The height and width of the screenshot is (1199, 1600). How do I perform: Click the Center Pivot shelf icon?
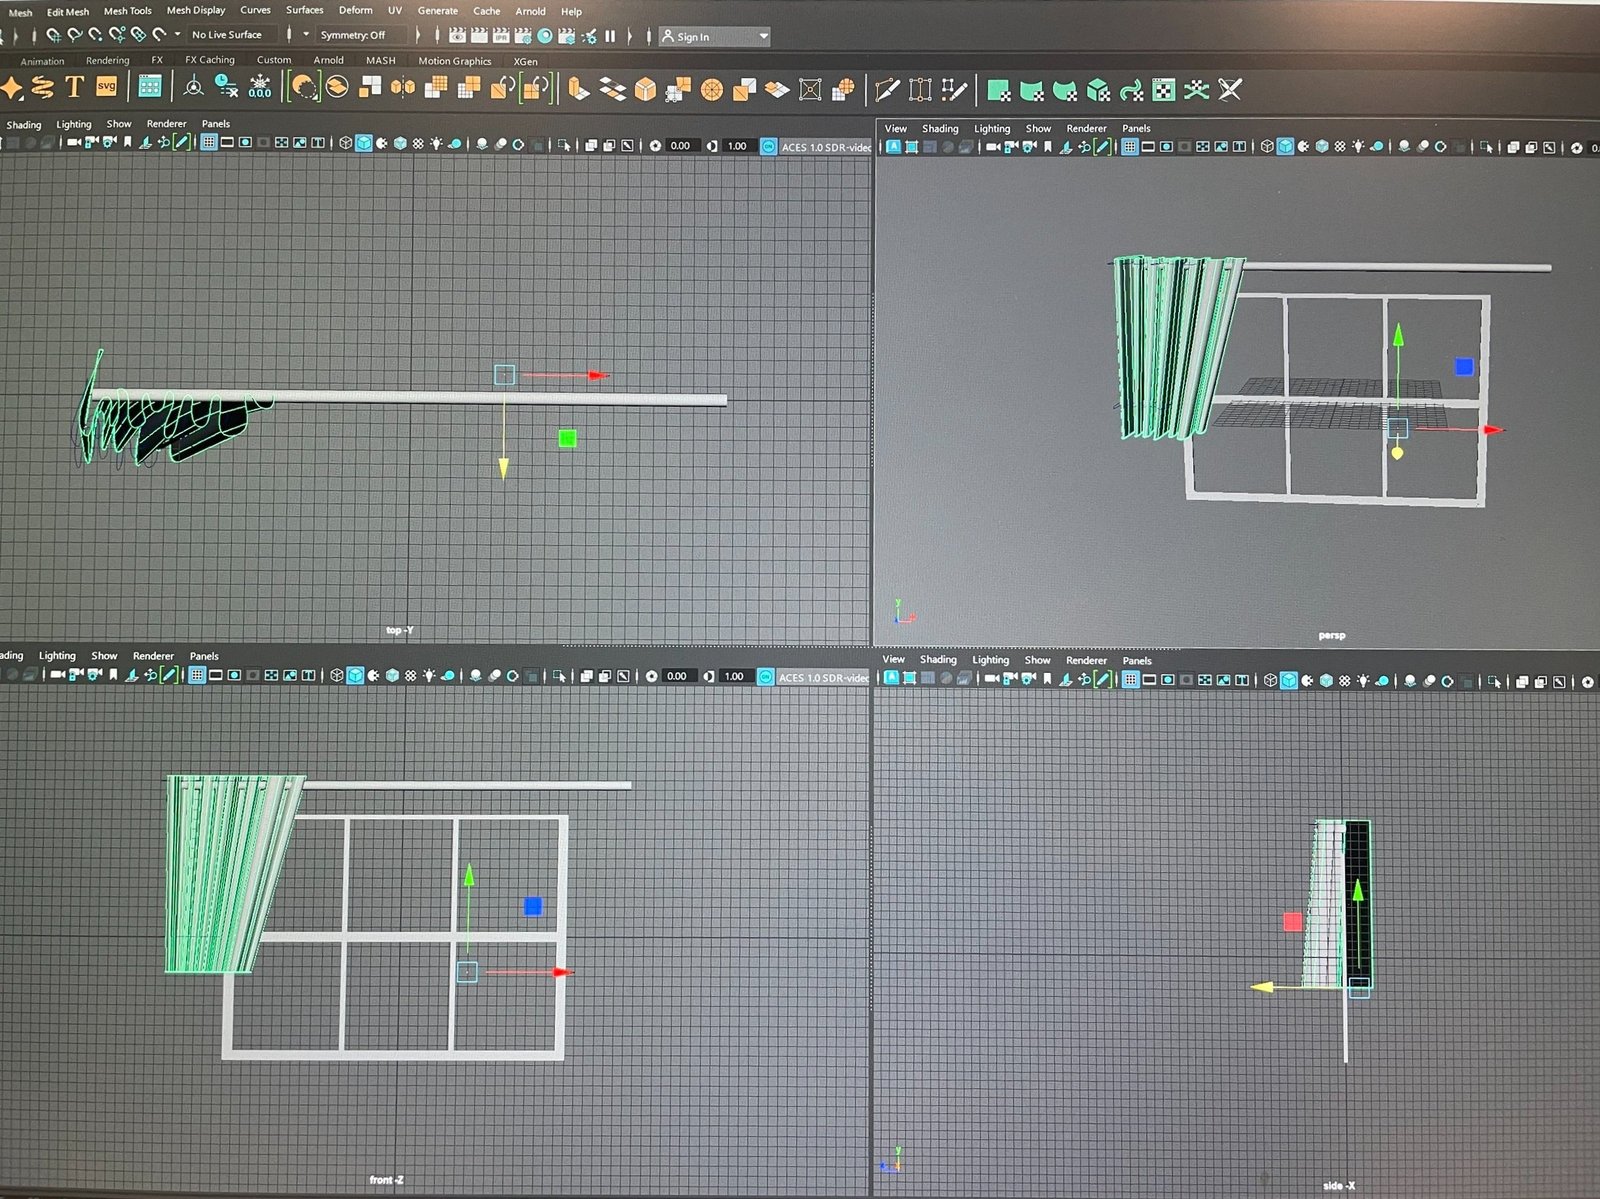click(x=194, y=88)
